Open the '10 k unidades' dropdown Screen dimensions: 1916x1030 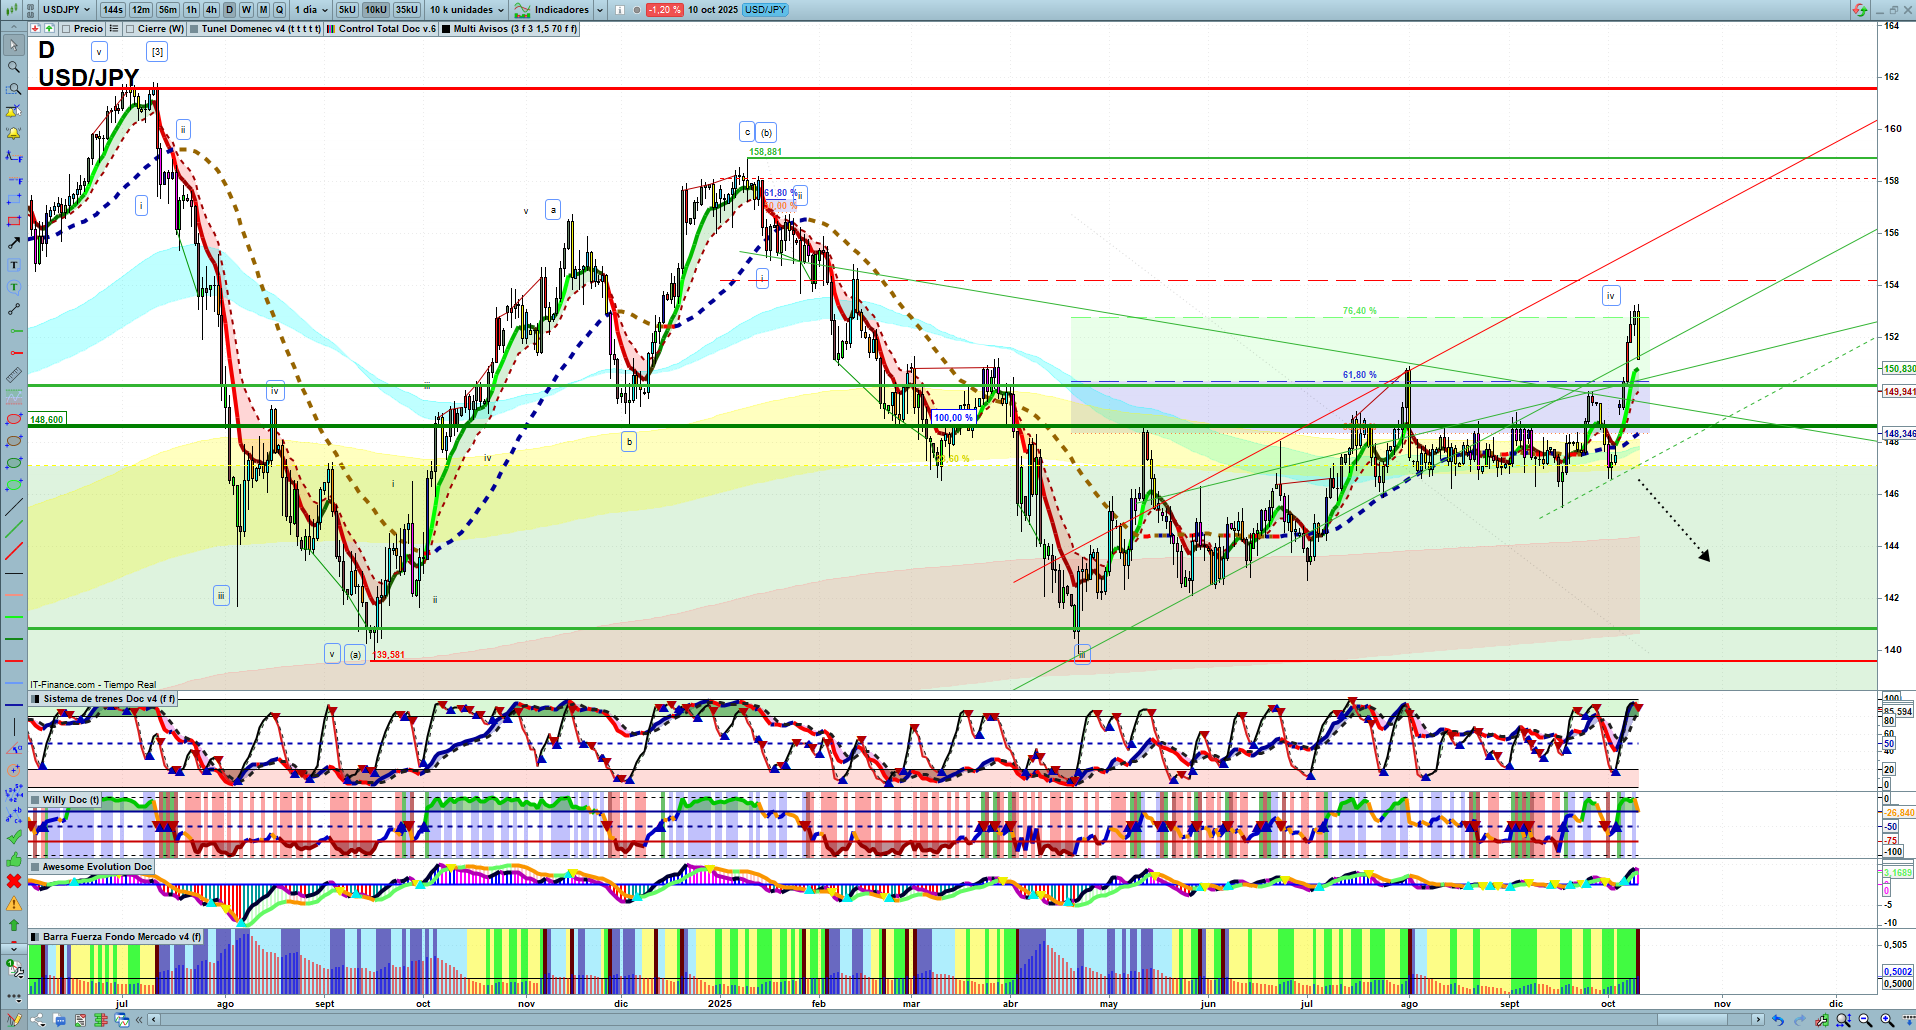(x=466, y=10)
